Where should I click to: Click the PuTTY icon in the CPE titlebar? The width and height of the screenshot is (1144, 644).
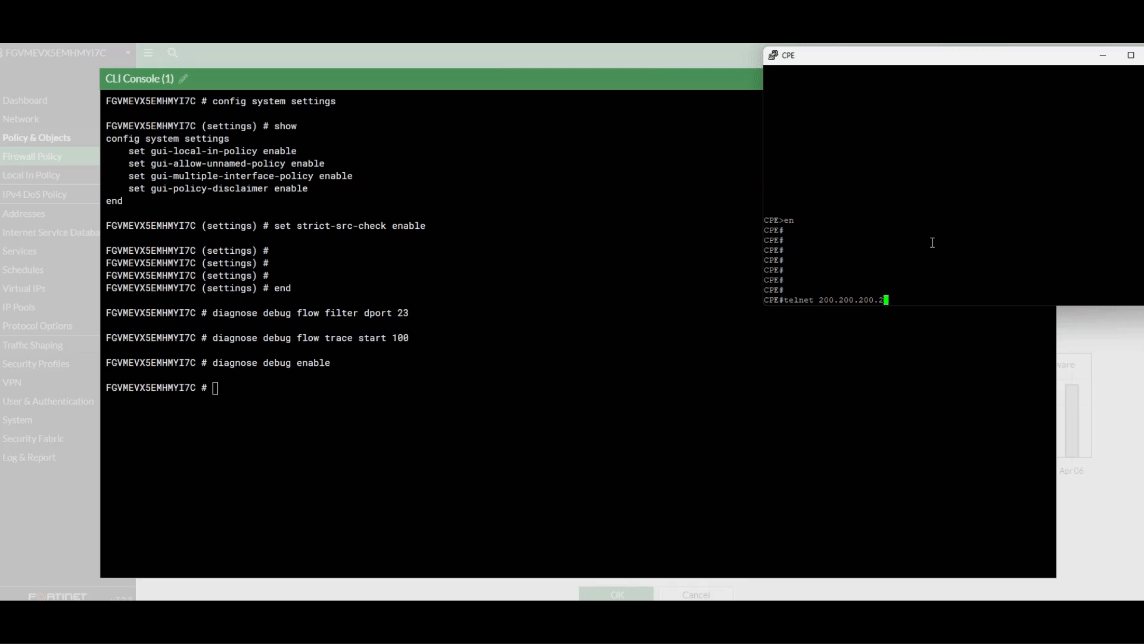click(772, 55)
